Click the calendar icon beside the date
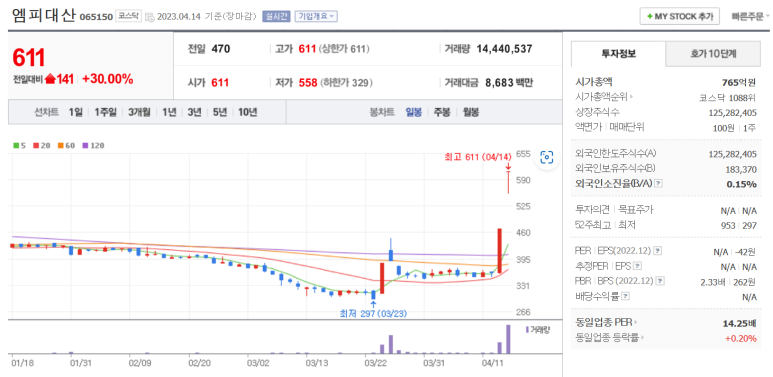 tap(150, 17)
